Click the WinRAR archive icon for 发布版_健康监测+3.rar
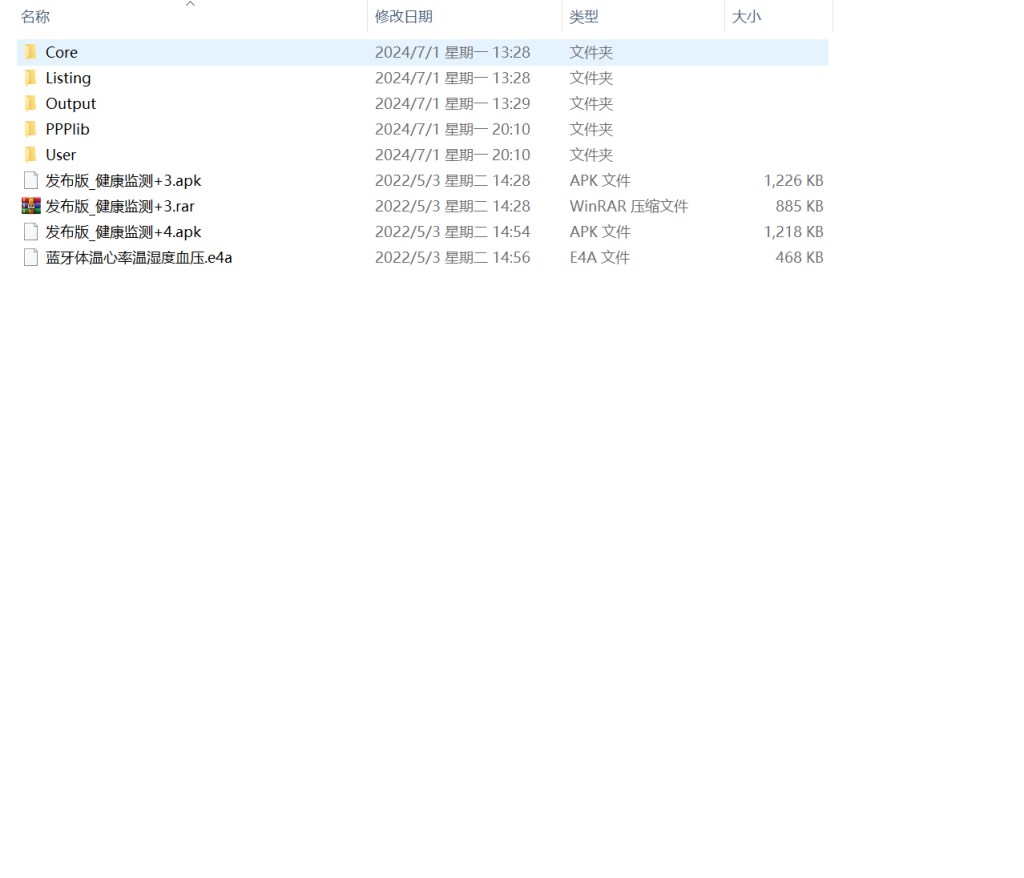This screenshot has width=1024, height=878. pos(31,206)
